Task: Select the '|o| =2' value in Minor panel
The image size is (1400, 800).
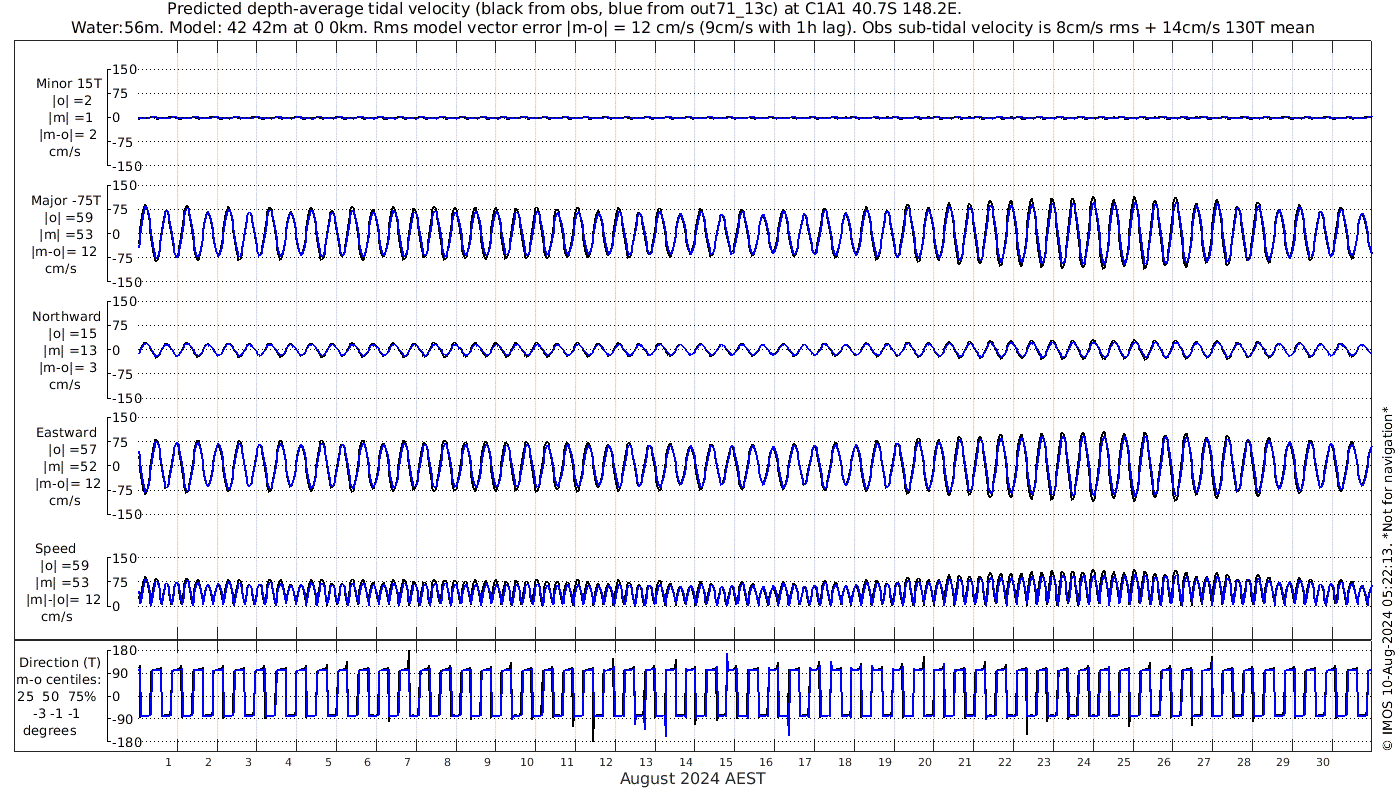Action: pos(72,101)
